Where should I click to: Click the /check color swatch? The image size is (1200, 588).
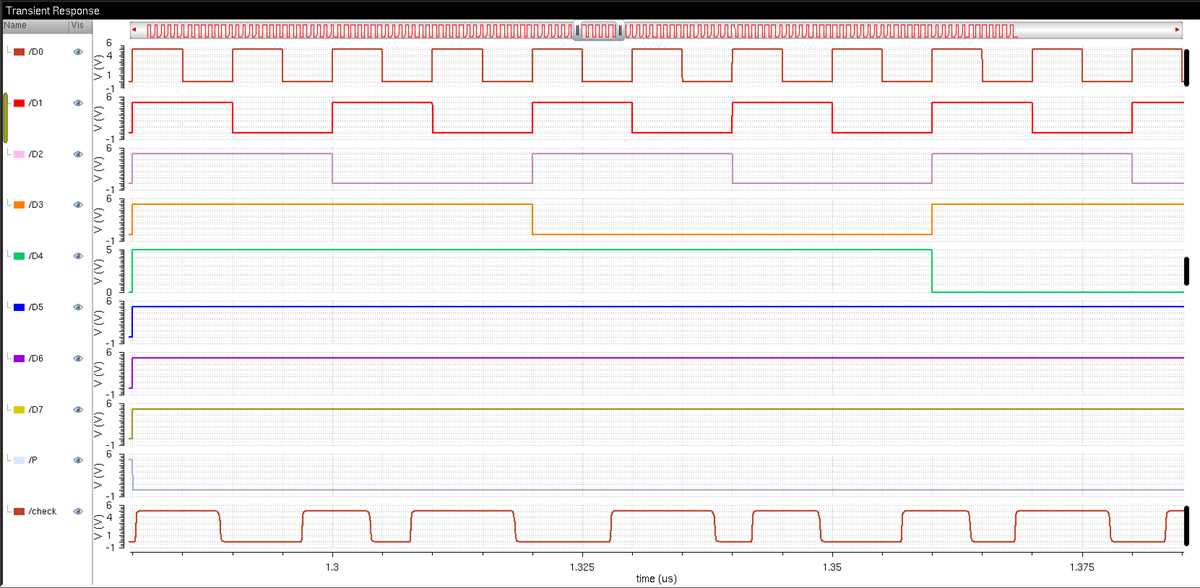coord(19,511)
